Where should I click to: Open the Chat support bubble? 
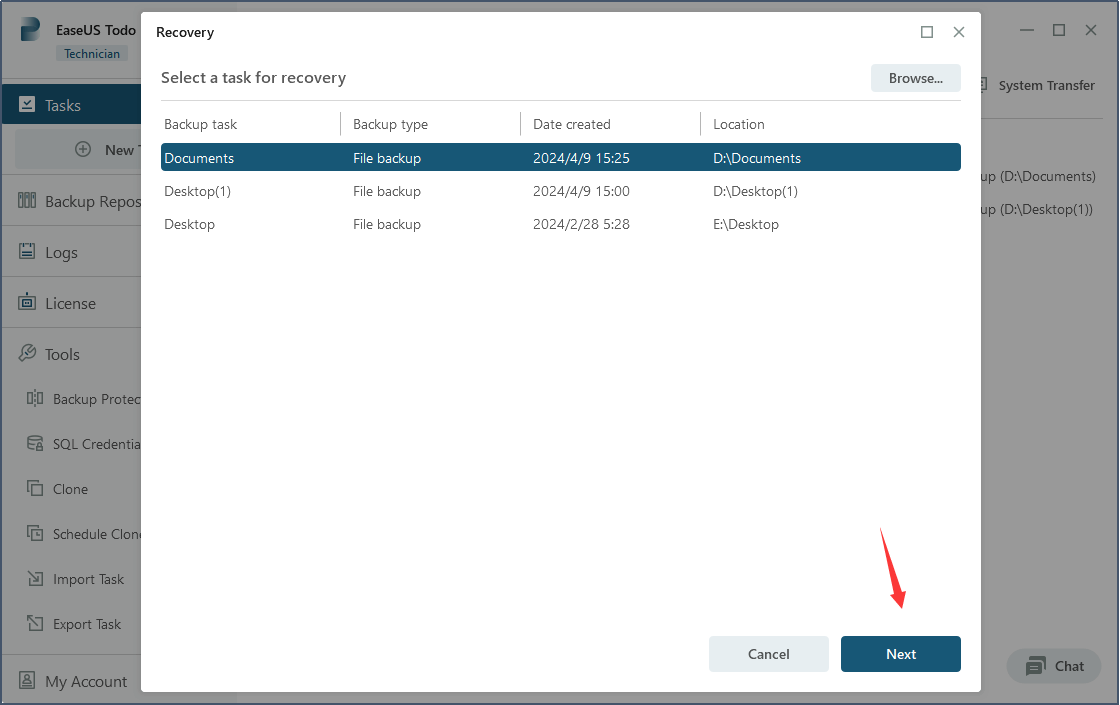pos(1053,666)
